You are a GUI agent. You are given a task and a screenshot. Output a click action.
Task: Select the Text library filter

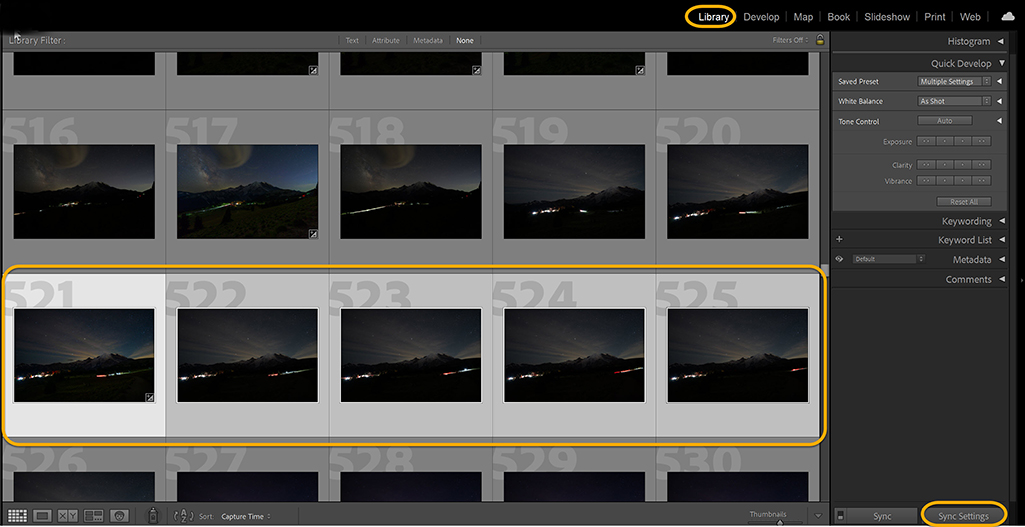352,41
